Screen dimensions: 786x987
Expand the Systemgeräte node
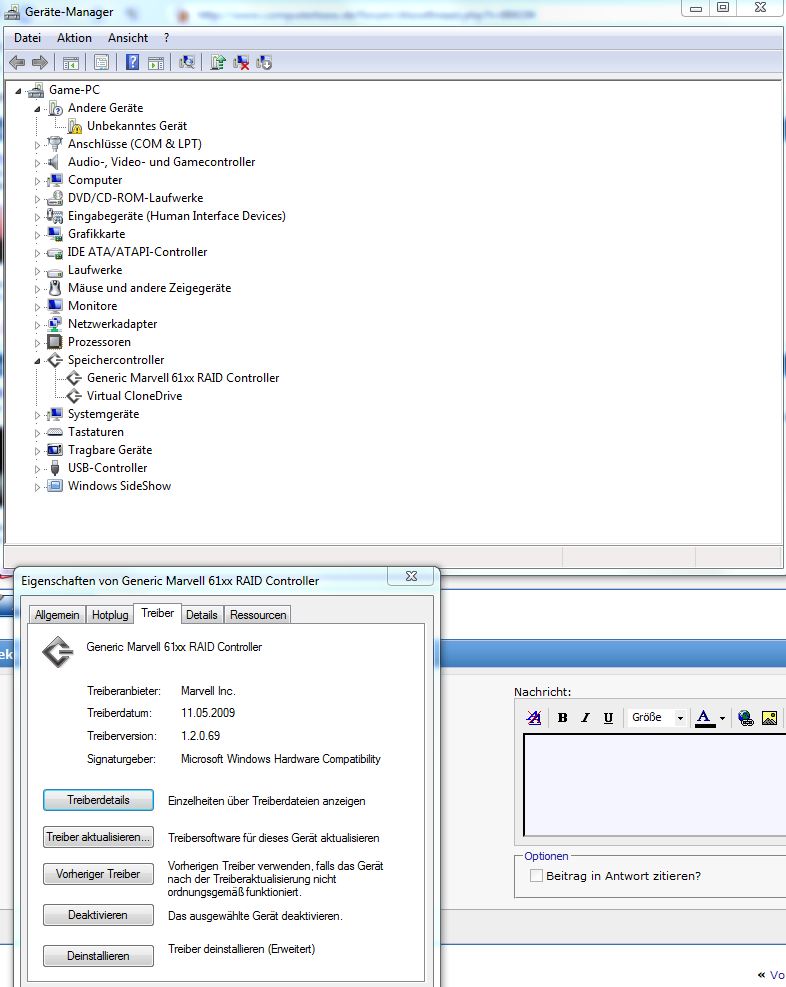[x=37, y=415]
